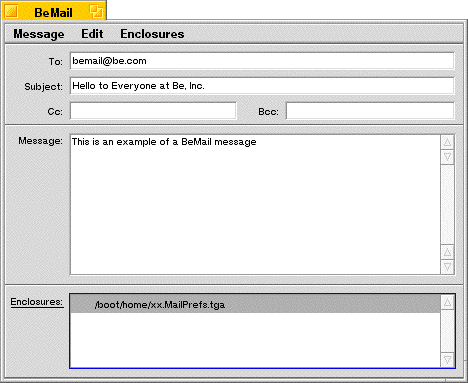Click the top up arrow of Message scrollbar
The image size is (468, 383).
pyautogui.click(x=447, y=142)
